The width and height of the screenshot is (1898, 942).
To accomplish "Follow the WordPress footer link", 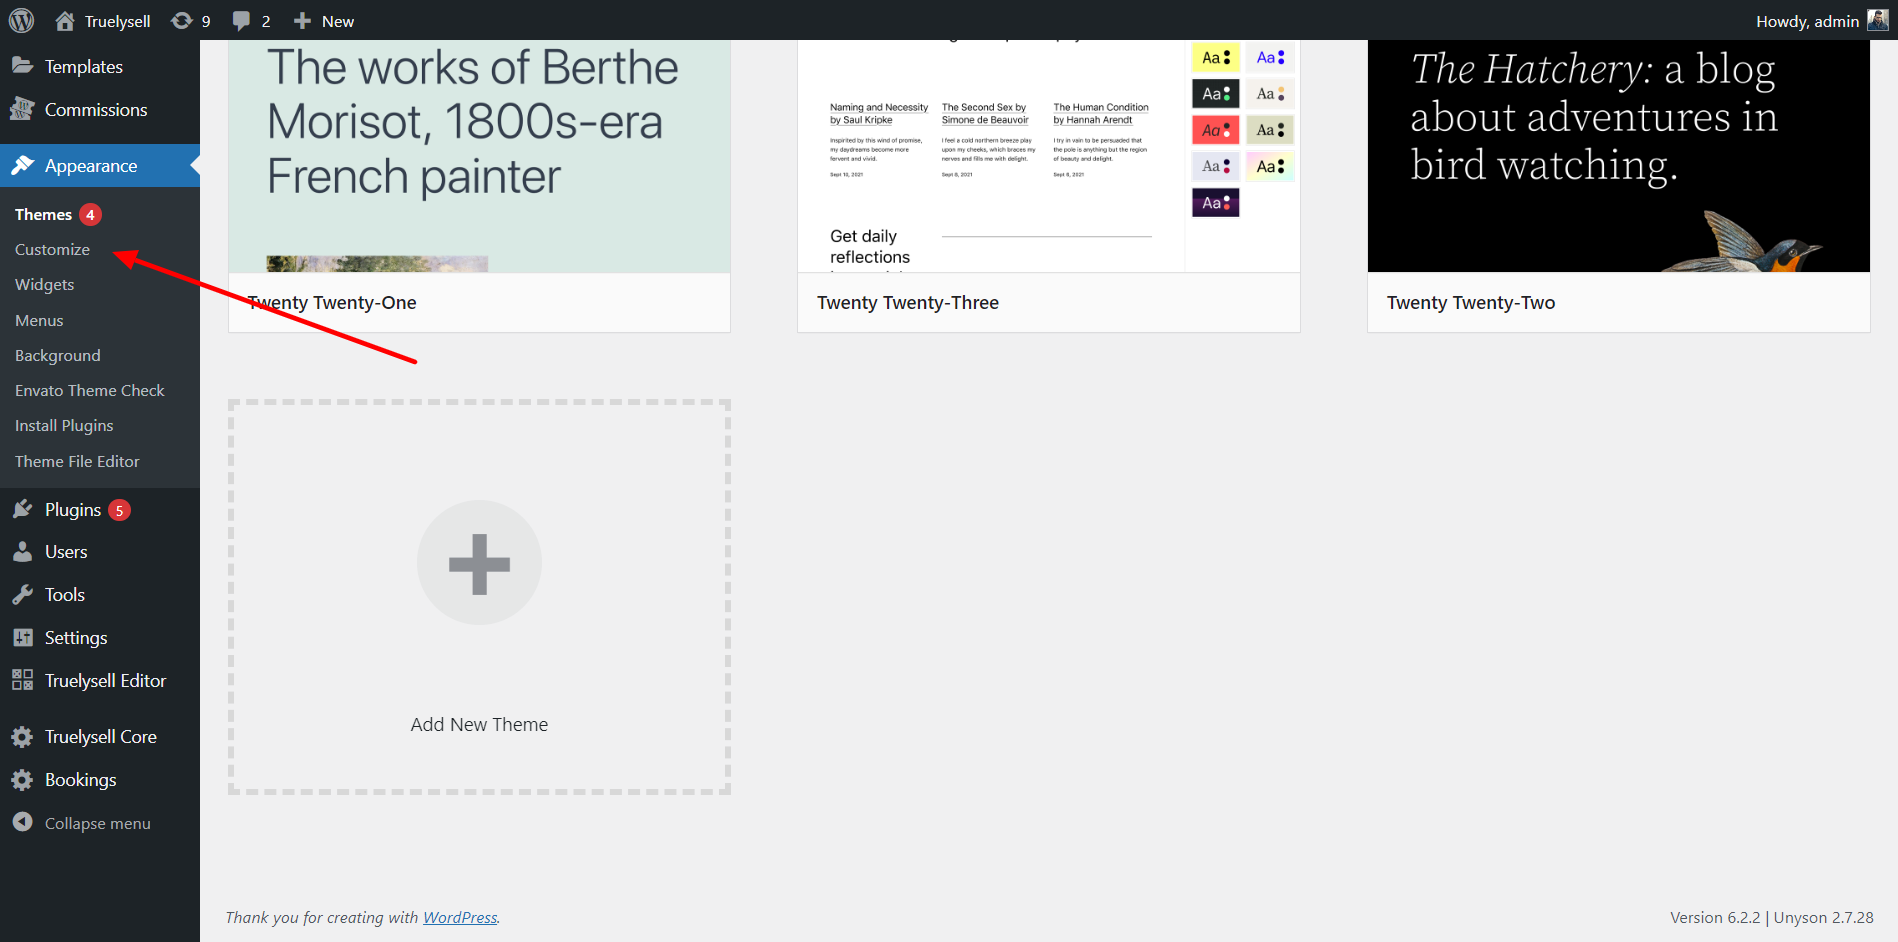I will click(460, 917).
